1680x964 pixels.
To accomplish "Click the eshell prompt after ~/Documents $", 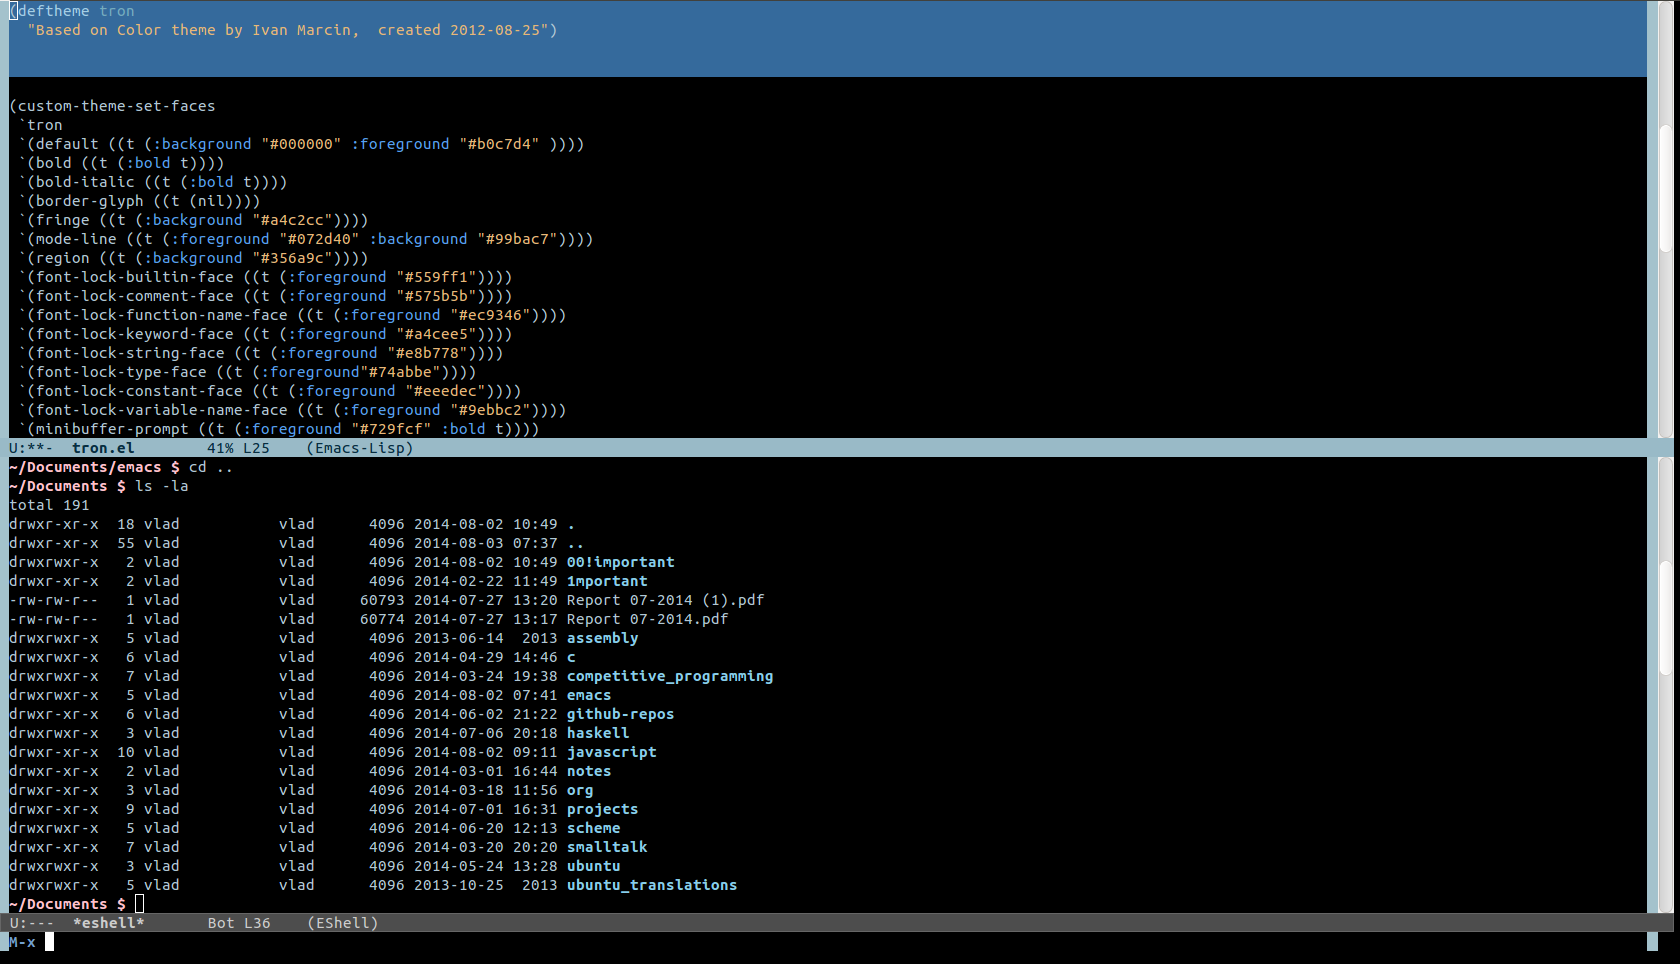I will pyautogui.click(x=140, y=904).
